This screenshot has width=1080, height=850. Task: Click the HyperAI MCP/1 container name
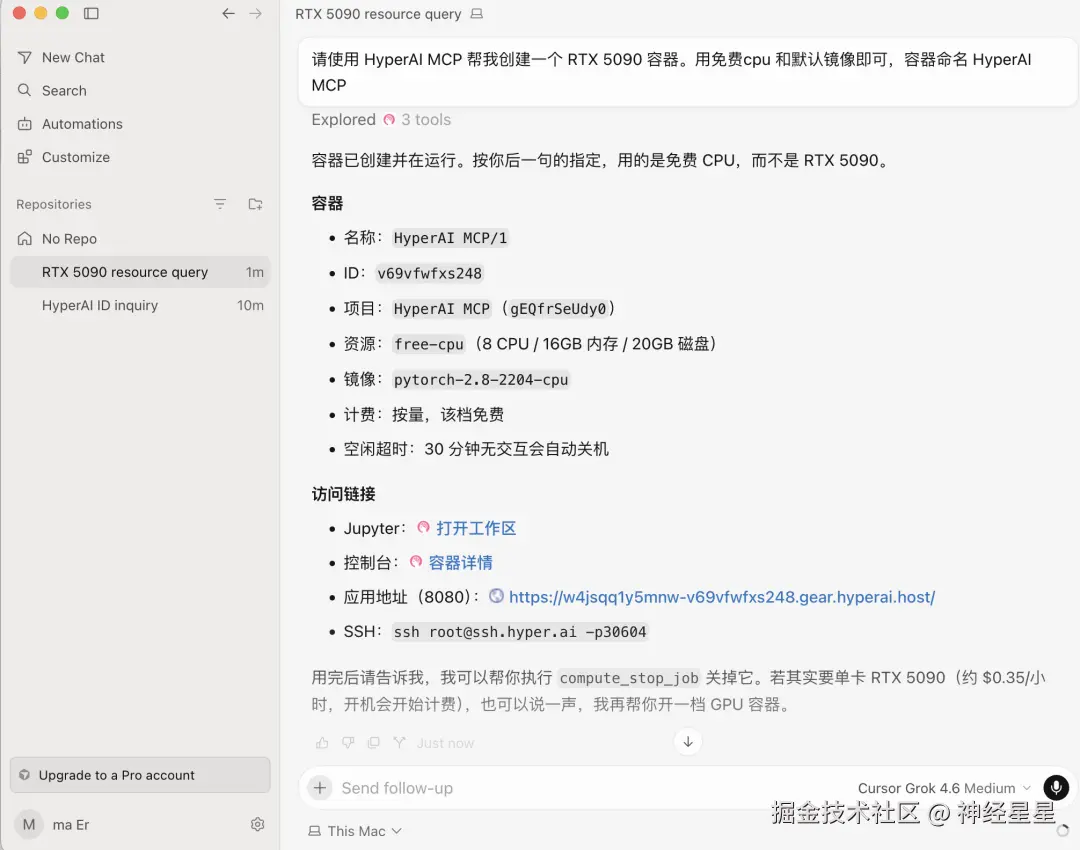click(450, 238)
